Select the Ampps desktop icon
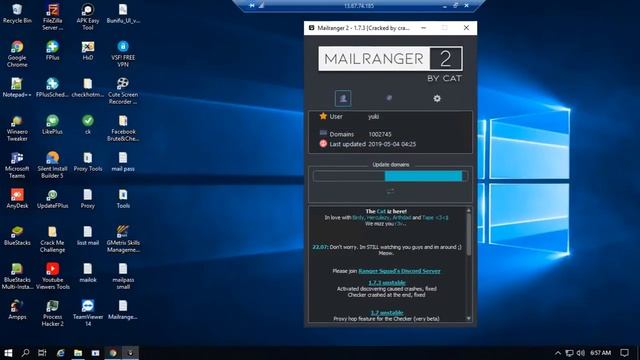640x360 pixels. [x=17, y=310]
